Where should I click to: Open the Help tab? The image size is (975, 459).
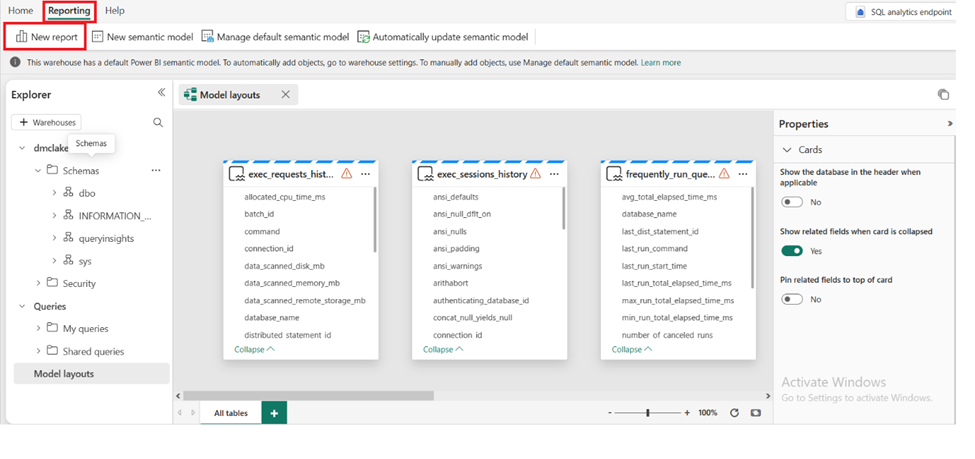114,11
